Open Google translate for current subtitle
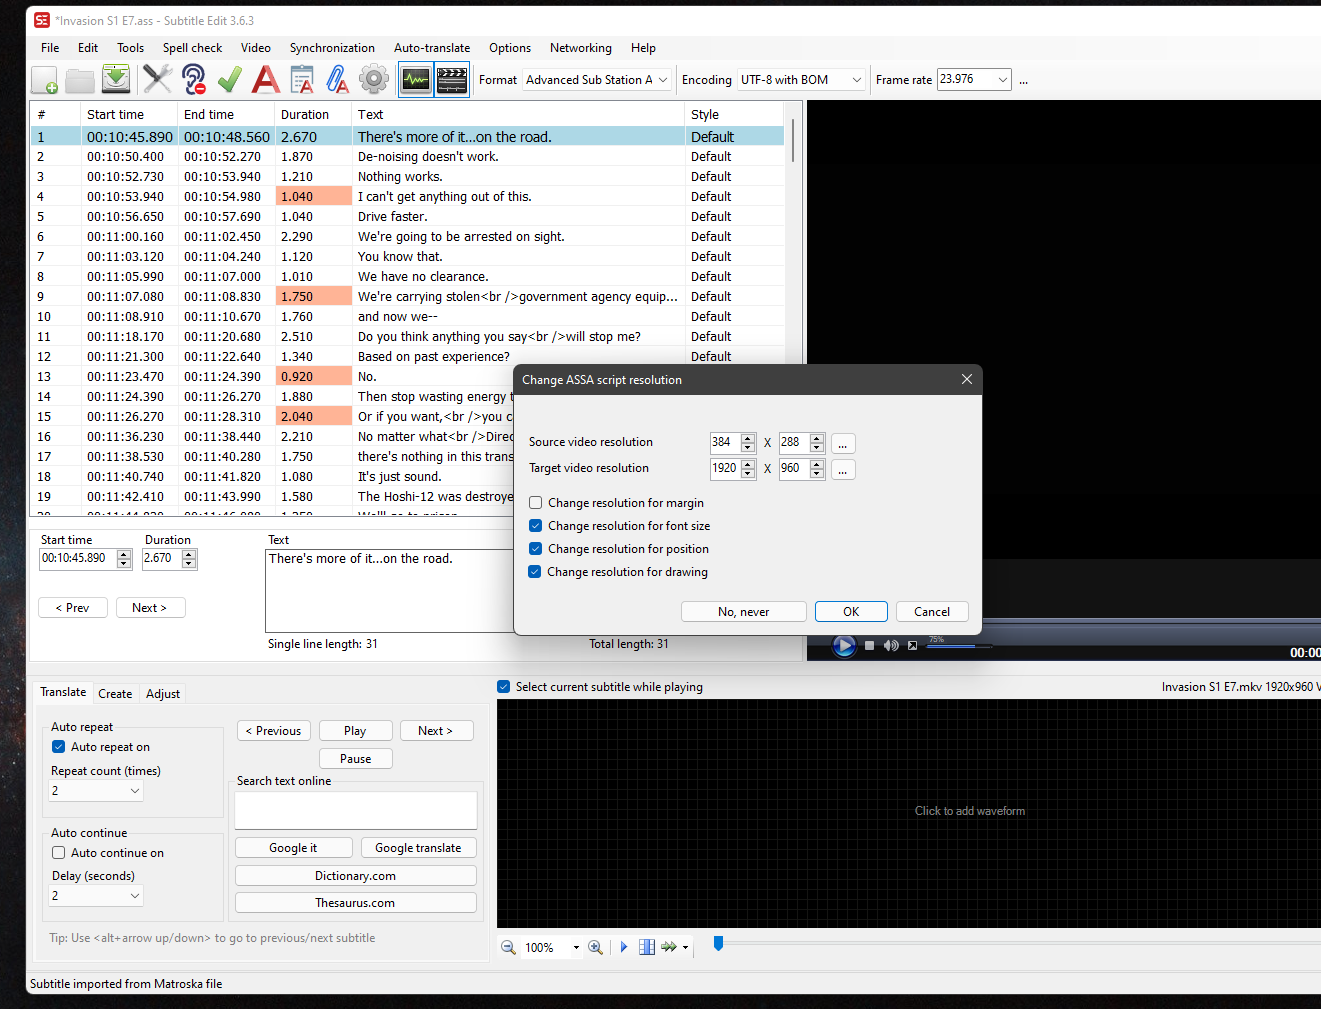This screenshot has width=1321, height=1009. [418, 847]
